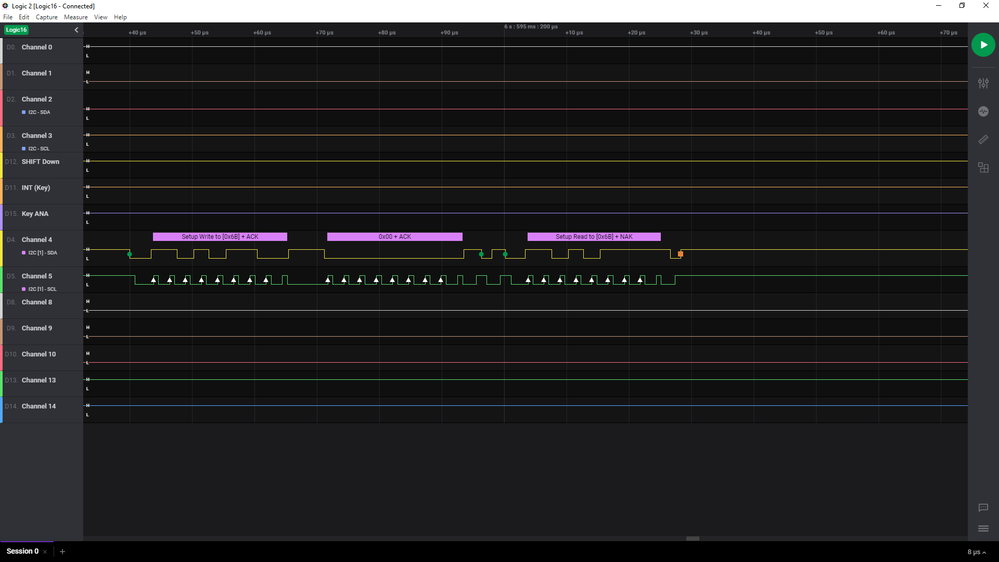This screenshot has height=562, width=999.
Task: Select the Channel 9 label
Action: click(x=37, y=329)
